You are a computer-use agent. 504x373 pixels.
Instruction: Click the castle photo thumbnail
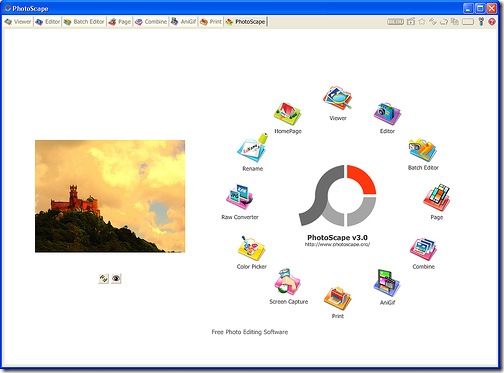coord(110,196)
